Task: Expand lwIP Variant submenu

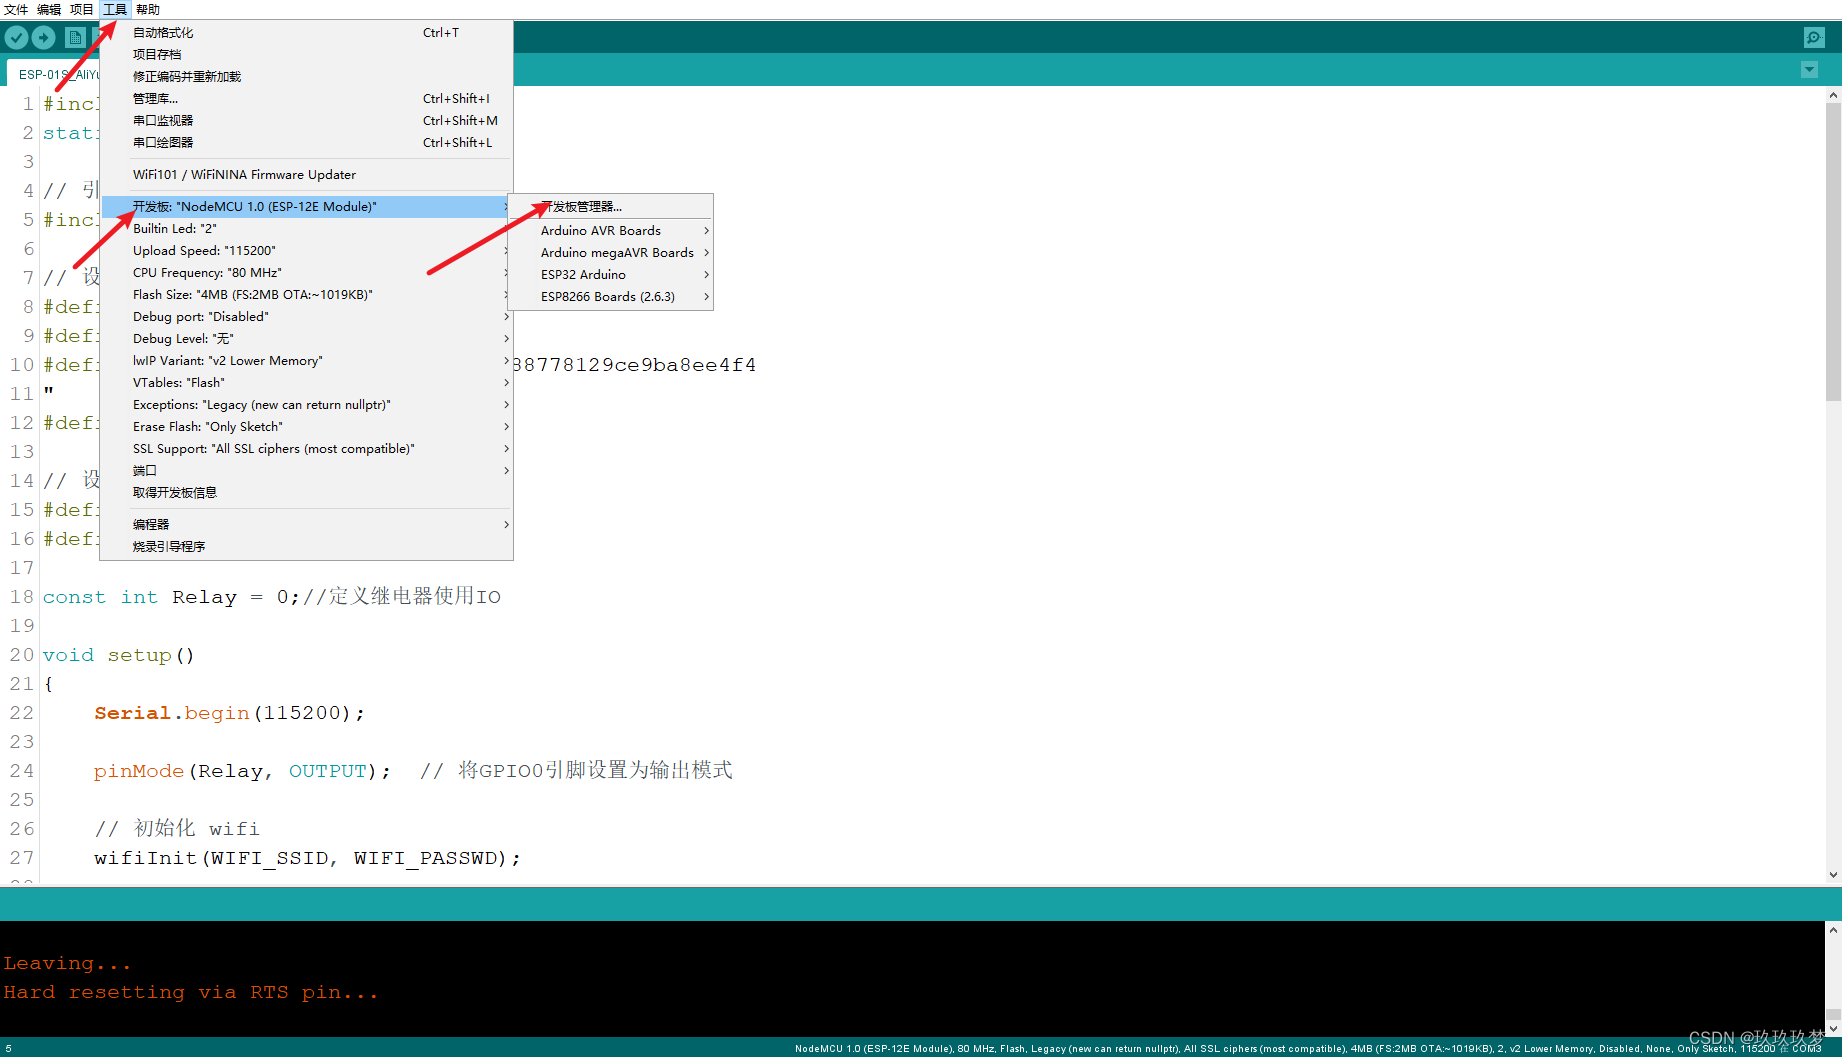Action: (306, 361)
